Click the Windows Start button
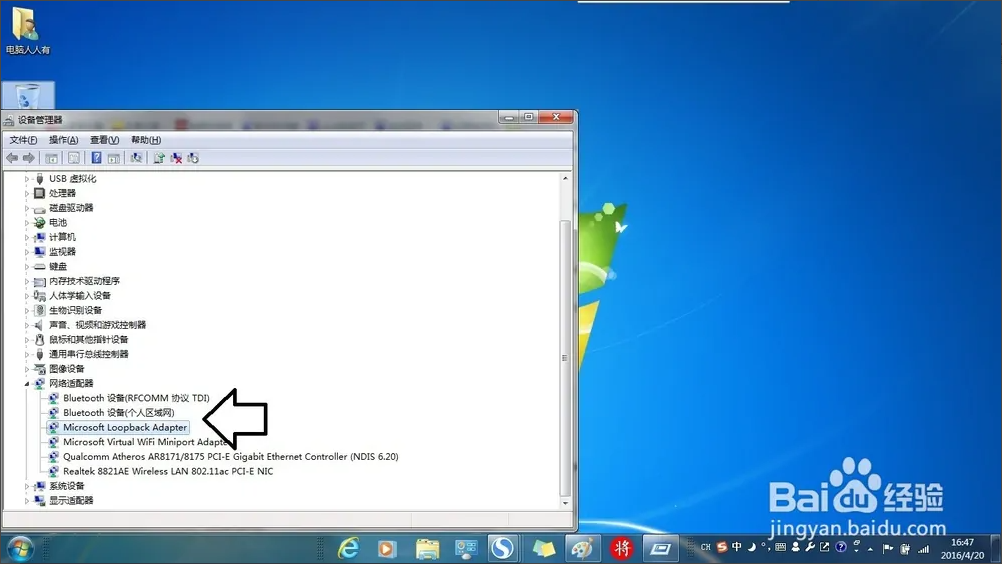 [x=19, y=548]
